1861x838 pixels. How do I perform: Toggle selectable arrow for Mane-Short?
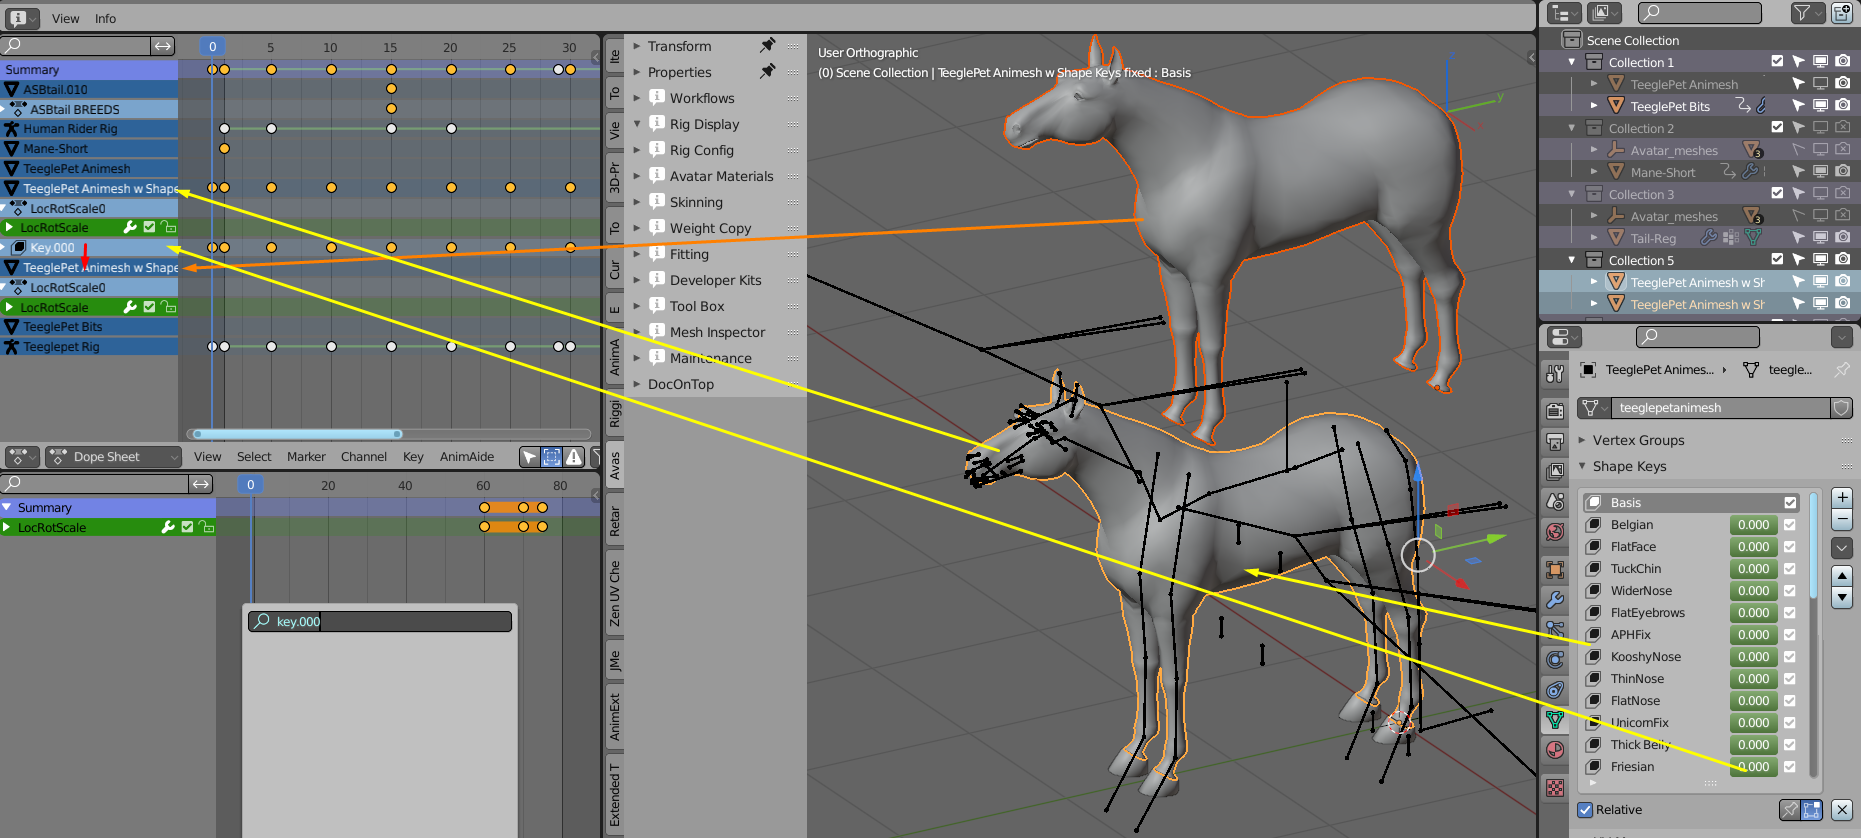[1798, 172]
